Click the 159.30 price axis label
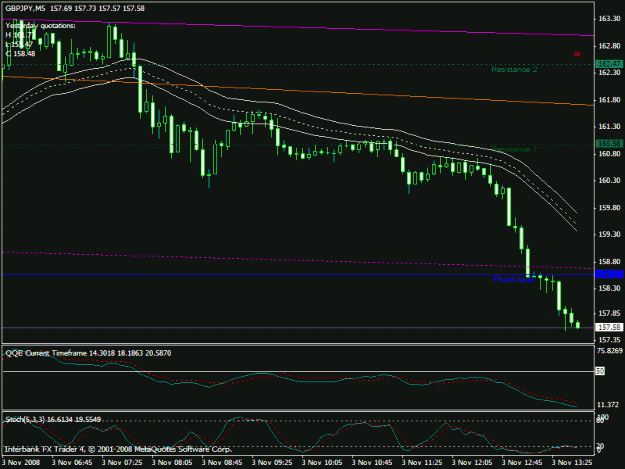 [609, 234]
